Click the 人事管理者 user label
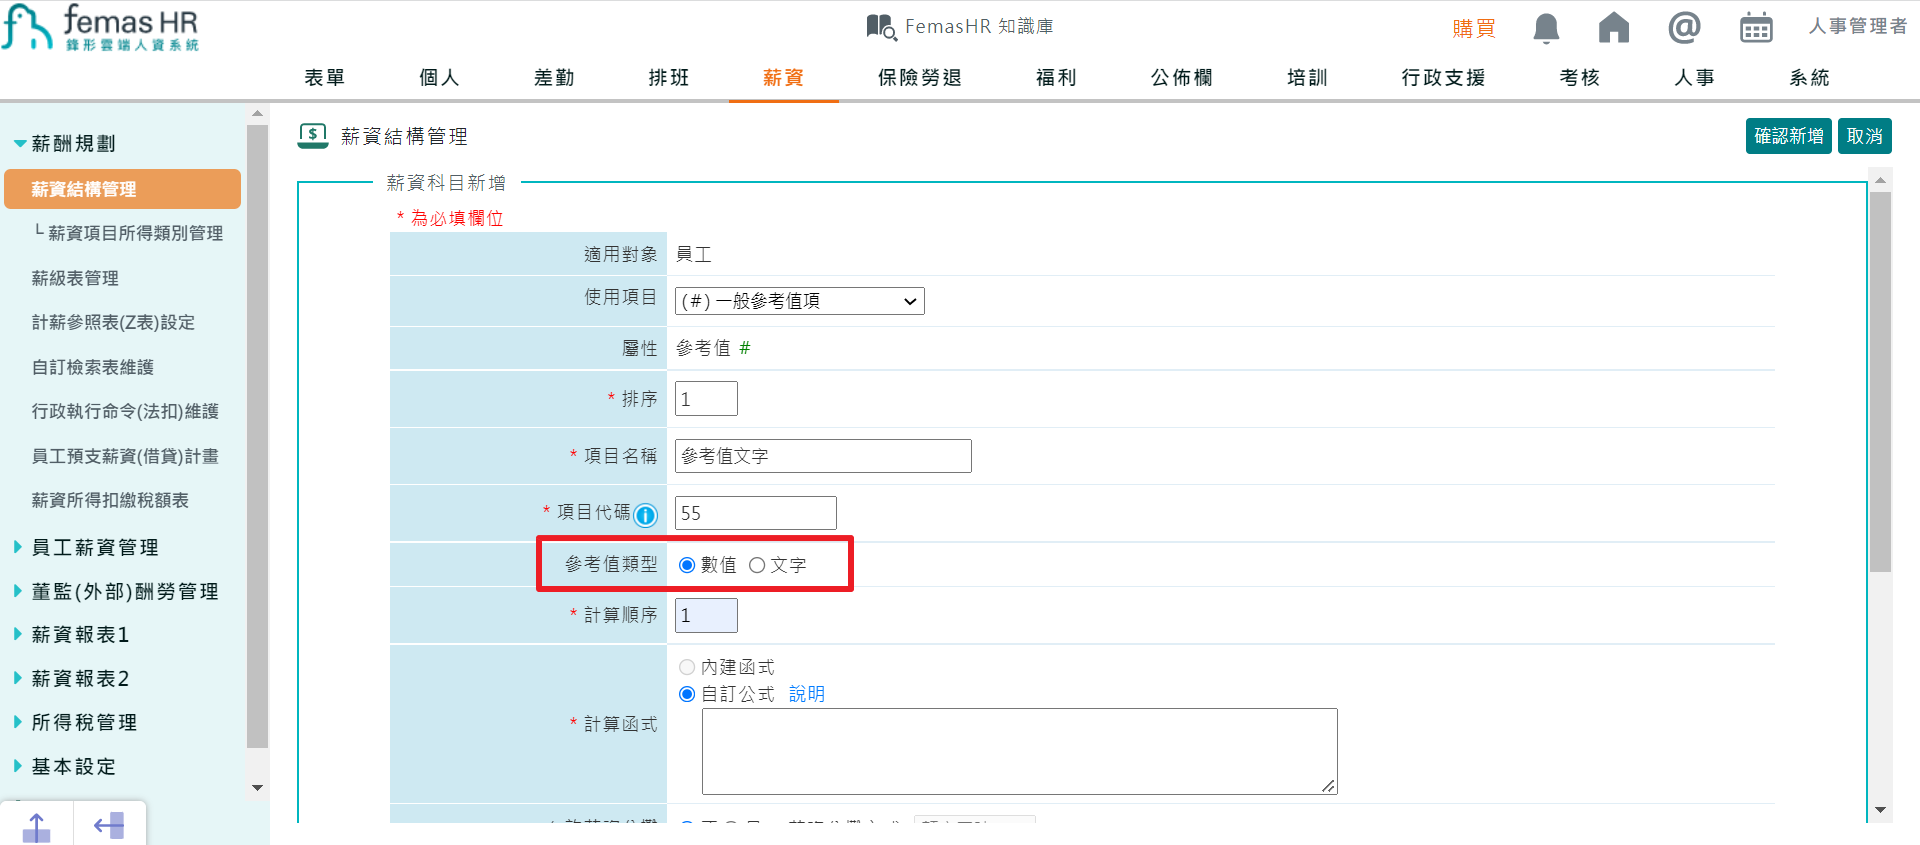Screen dimensions: 1920x845 [x=1858, y=27]
